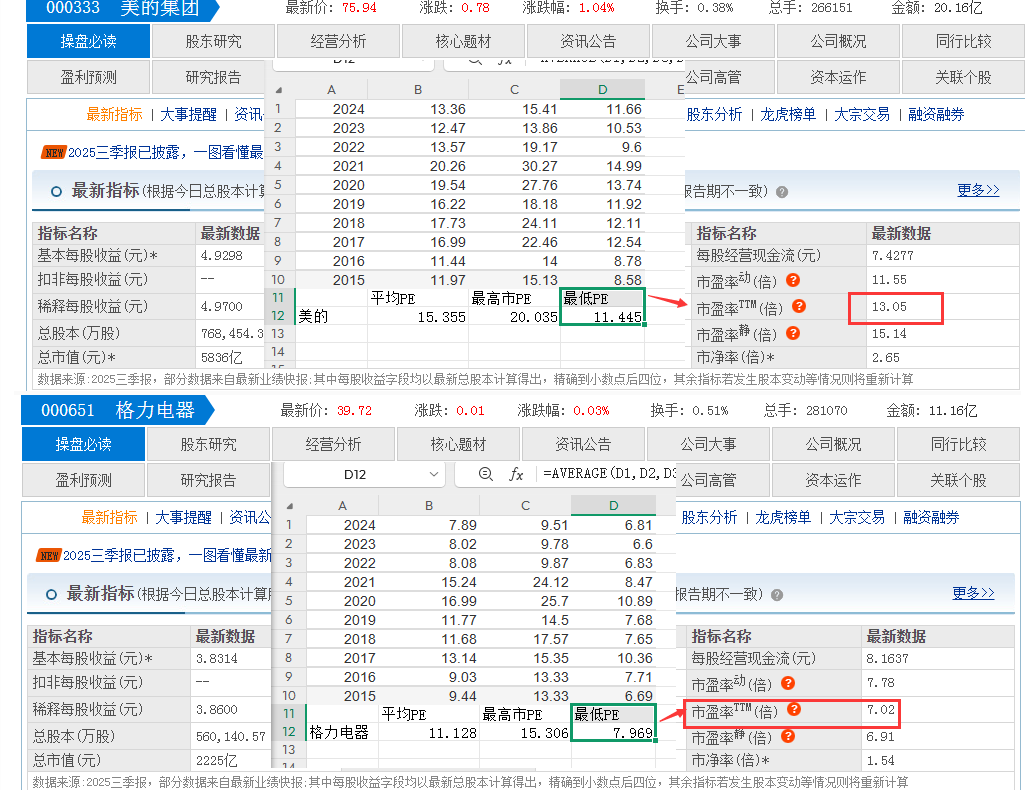The width and height of the screenshot is (1034, 790).
Task: Open 同行比较 tab on 格力电器 page
Action: (x=958, y=444)
